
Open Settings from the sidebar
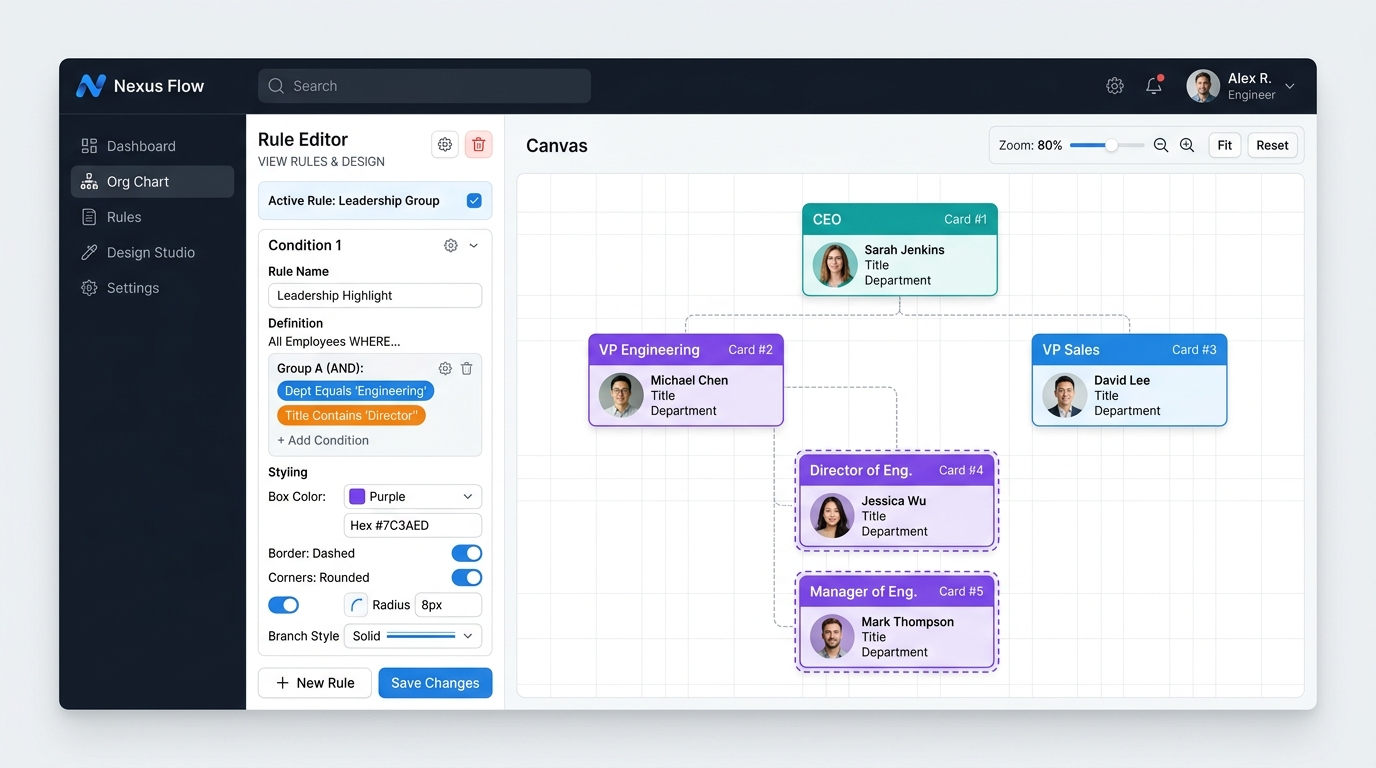(152, 288)
